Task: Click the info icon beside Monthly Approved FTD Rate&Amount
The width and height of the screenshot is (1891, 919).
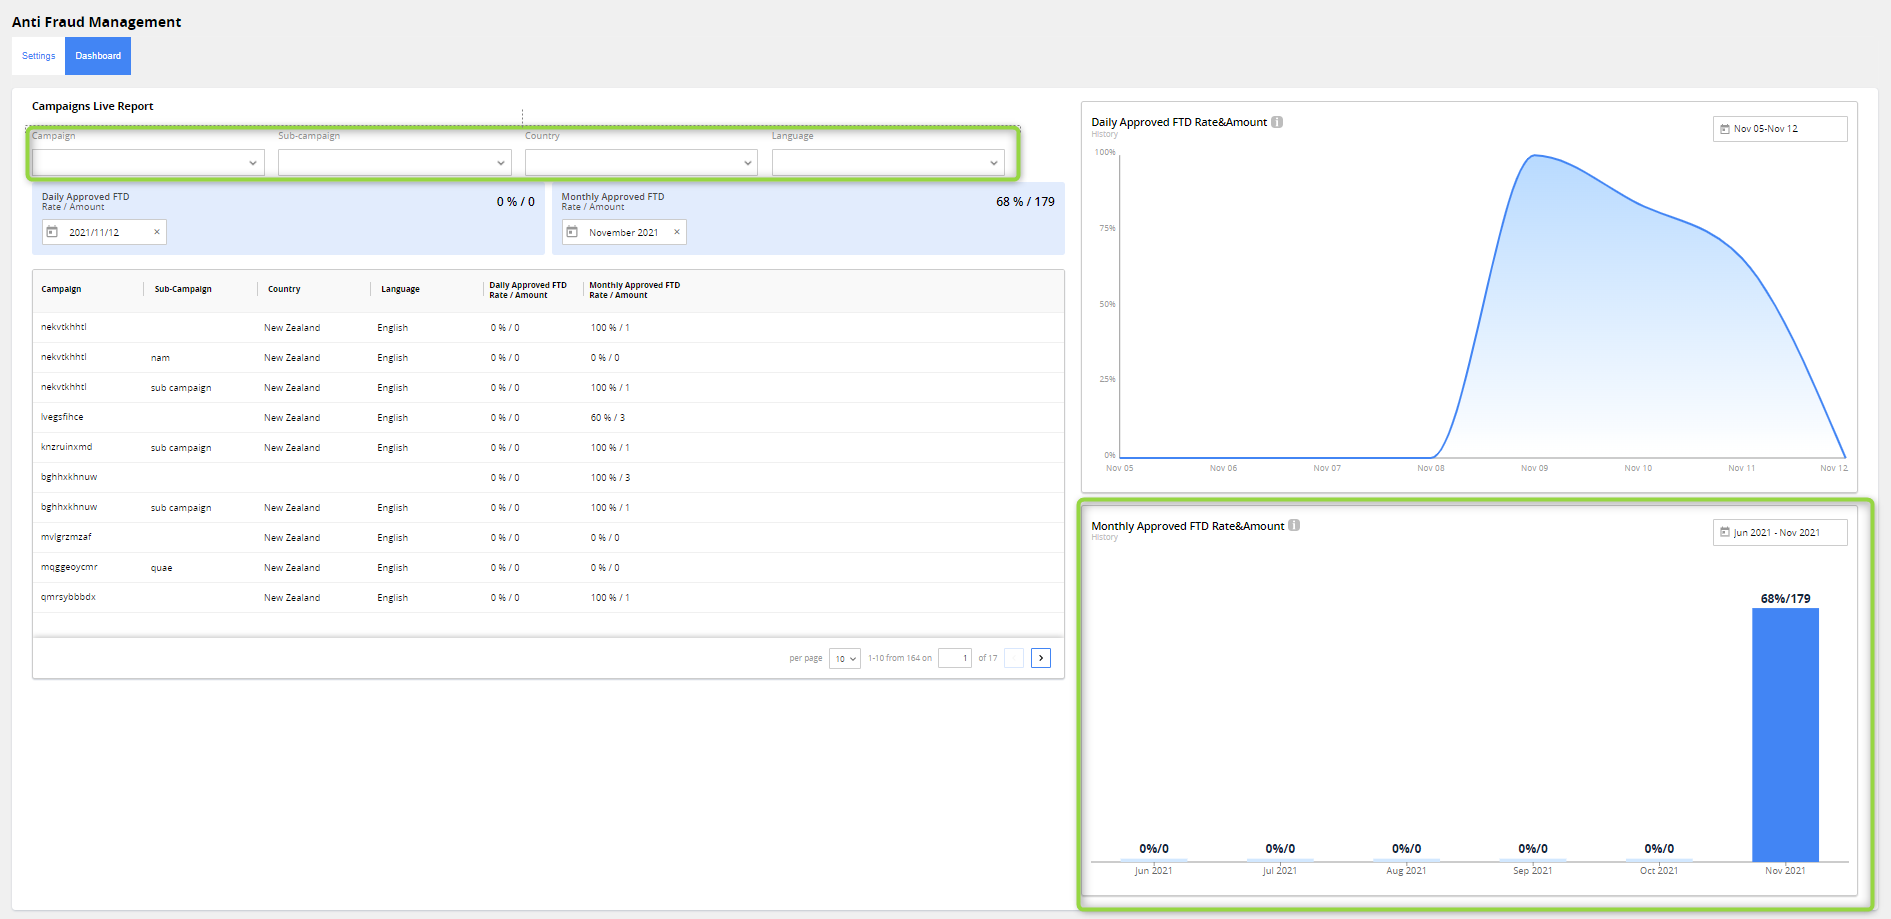Action: click(x=1295, y=524)
